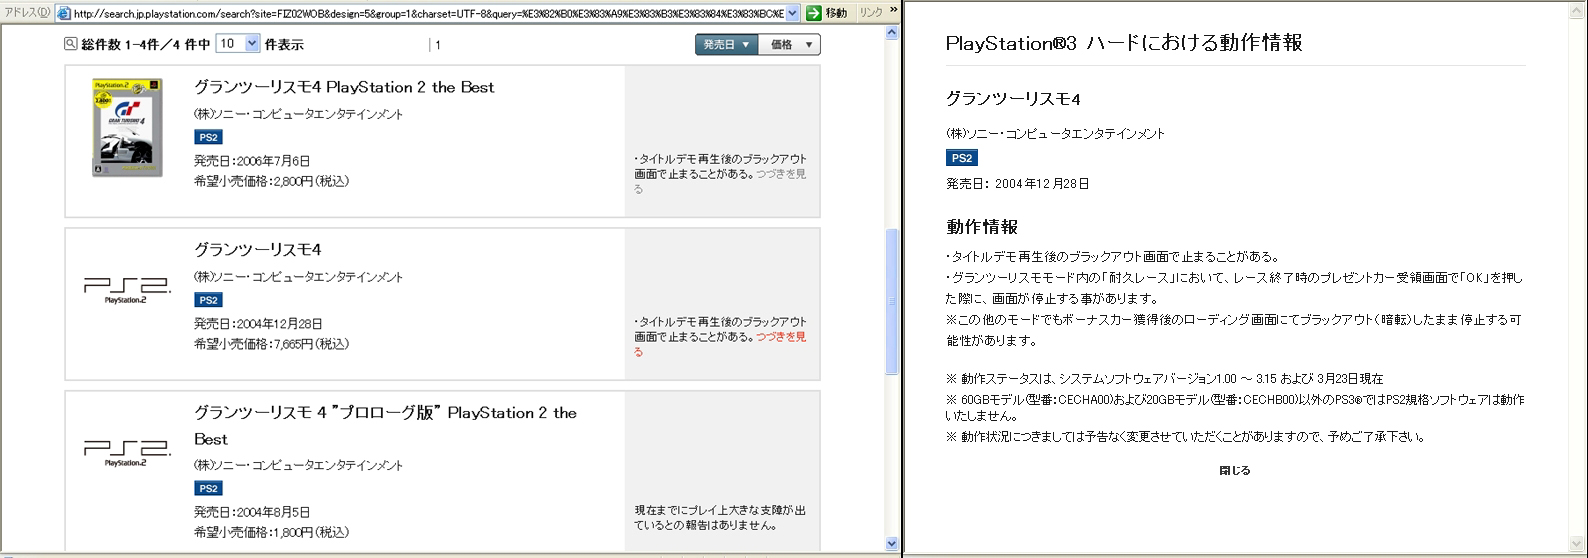Open the results-per-page dropdown showing 10

[x=238, y=44]
